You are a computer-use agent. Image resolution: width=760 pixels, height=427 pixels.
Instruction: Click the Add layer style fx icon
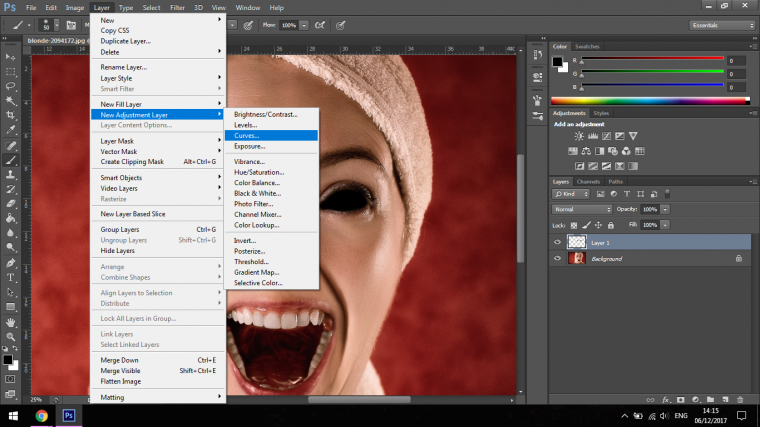[665, 399]
